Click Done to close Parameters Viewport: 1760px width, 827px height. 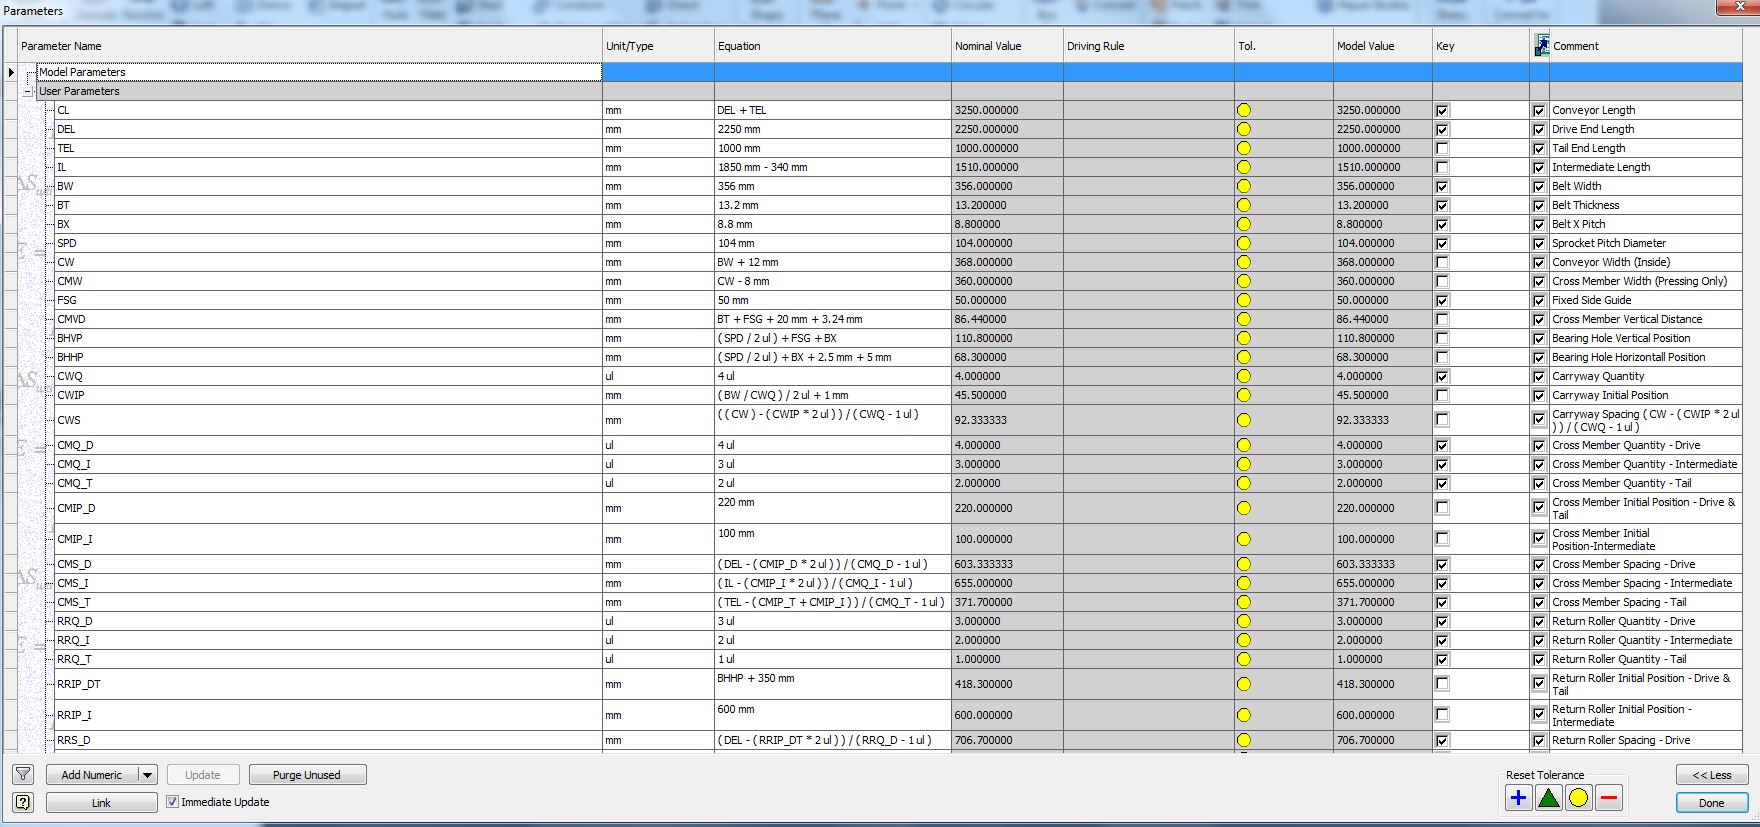pos(1711,803)
